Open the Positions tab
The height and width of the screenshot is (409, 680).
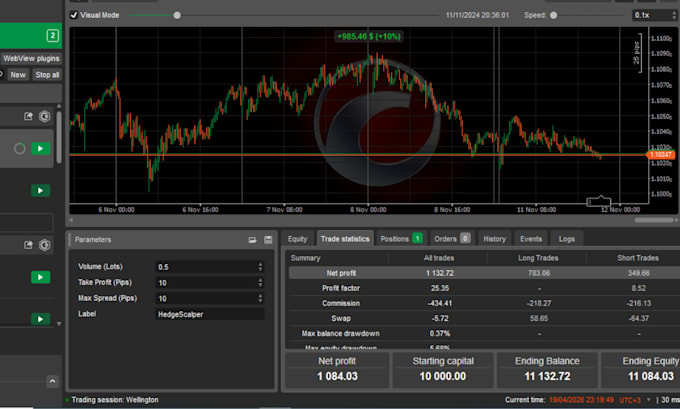coord(401,239)
